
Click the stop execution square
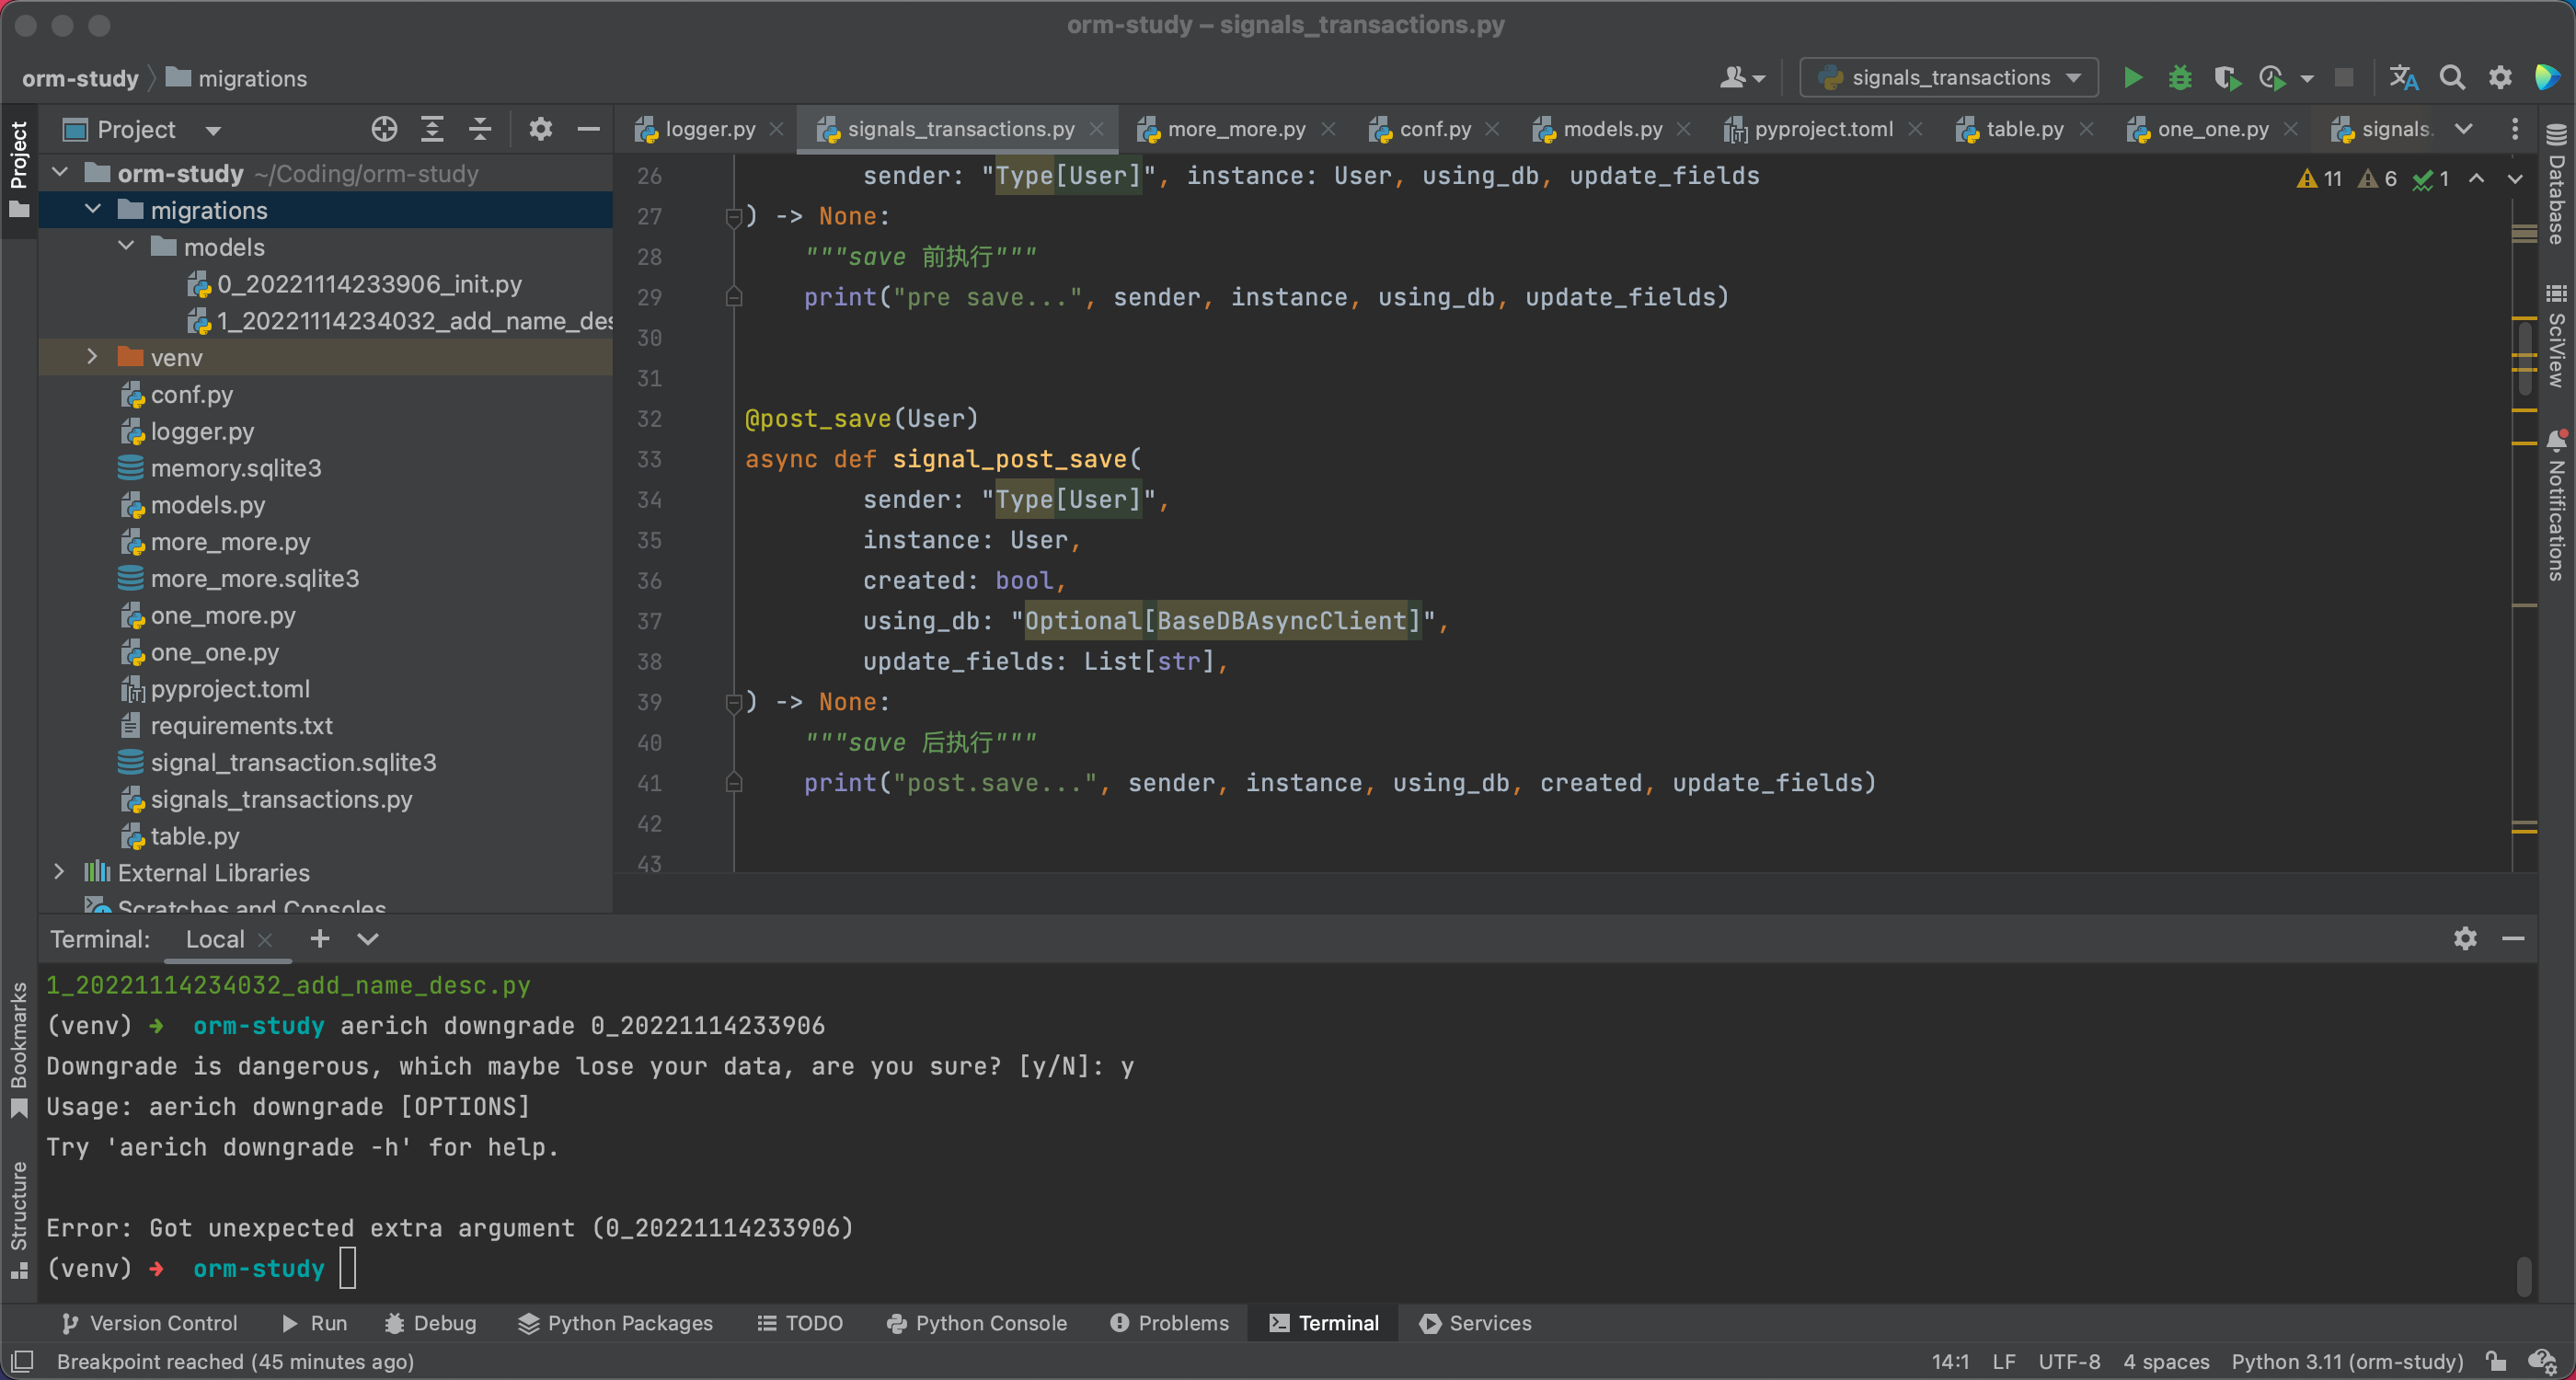click(x=2343, y=78)
